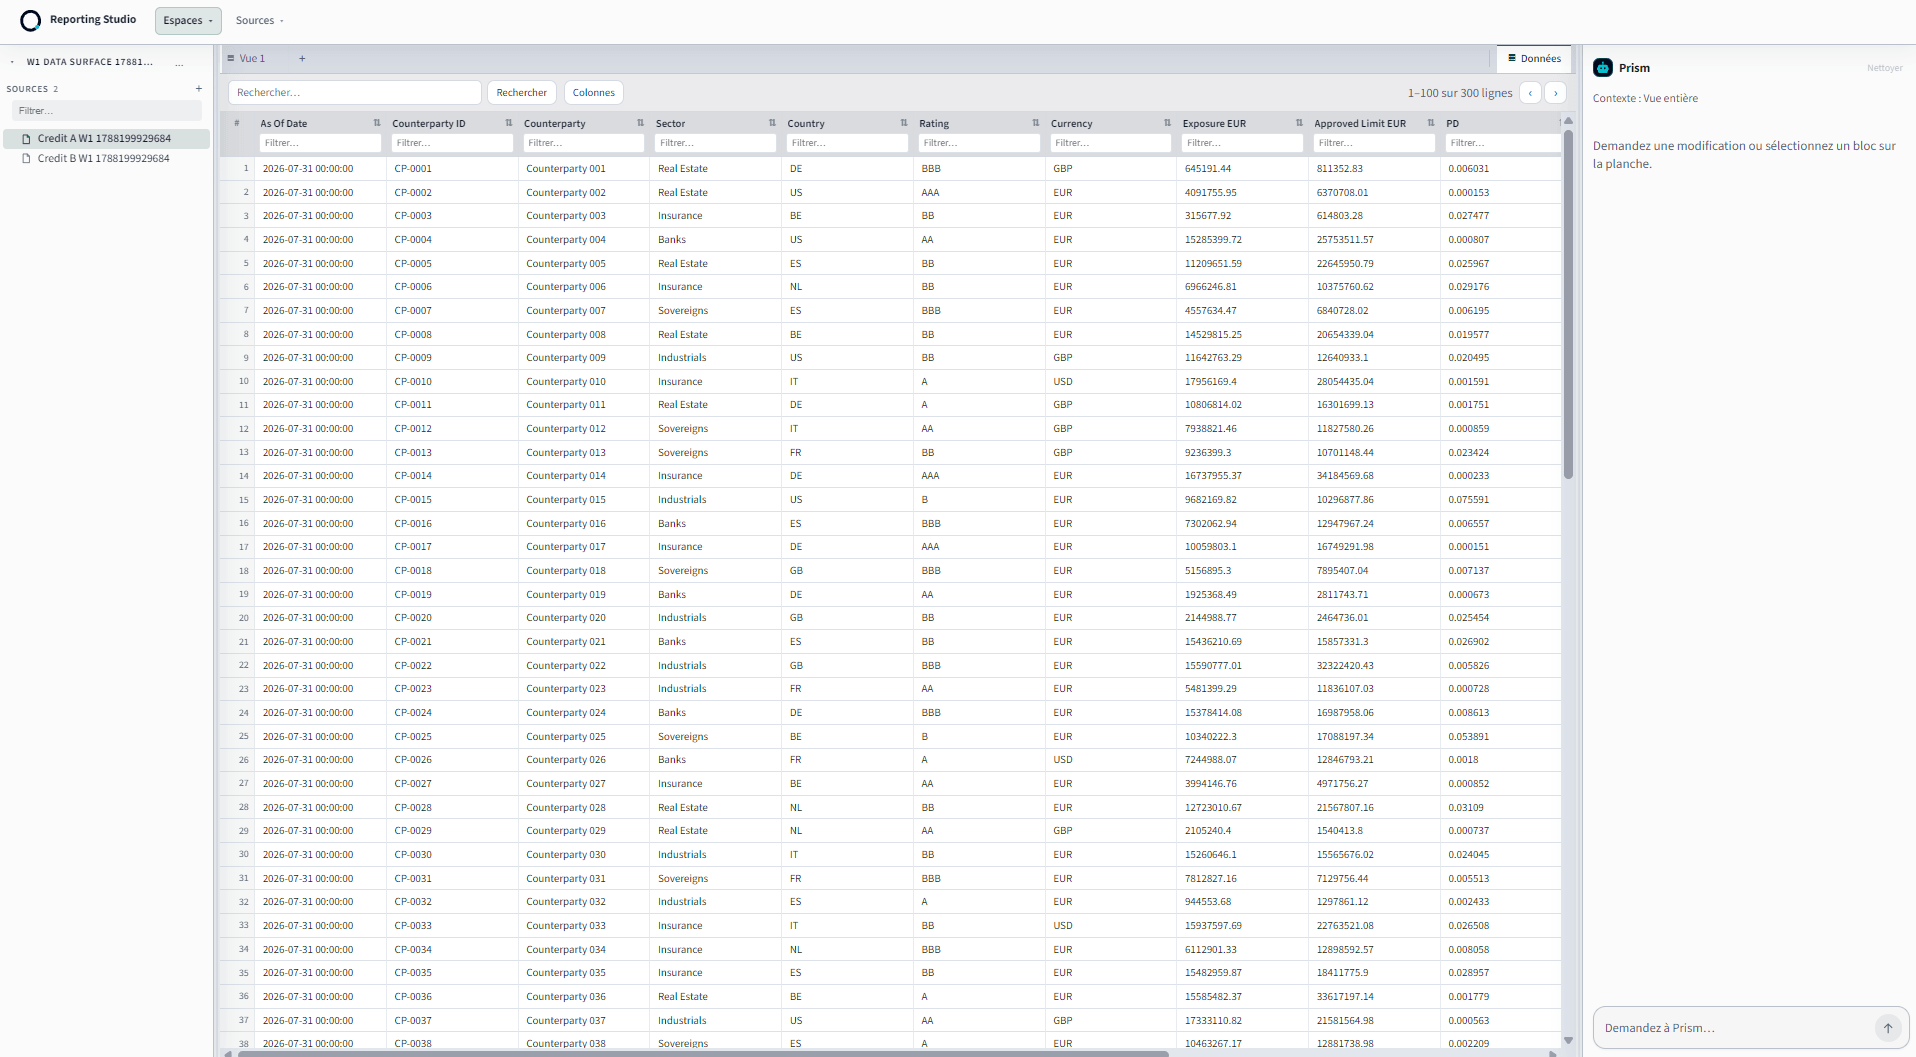Click Nettoyer to clear Prism chat
The height and width of the screenshot is (1057, 1916).
coord(1884,68)
